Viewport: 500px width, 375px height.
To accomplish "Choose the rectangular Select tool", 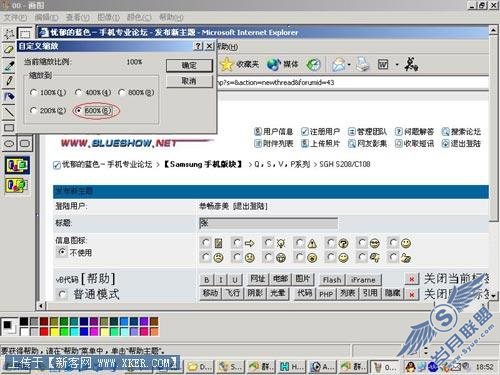I will click(24, 33).
